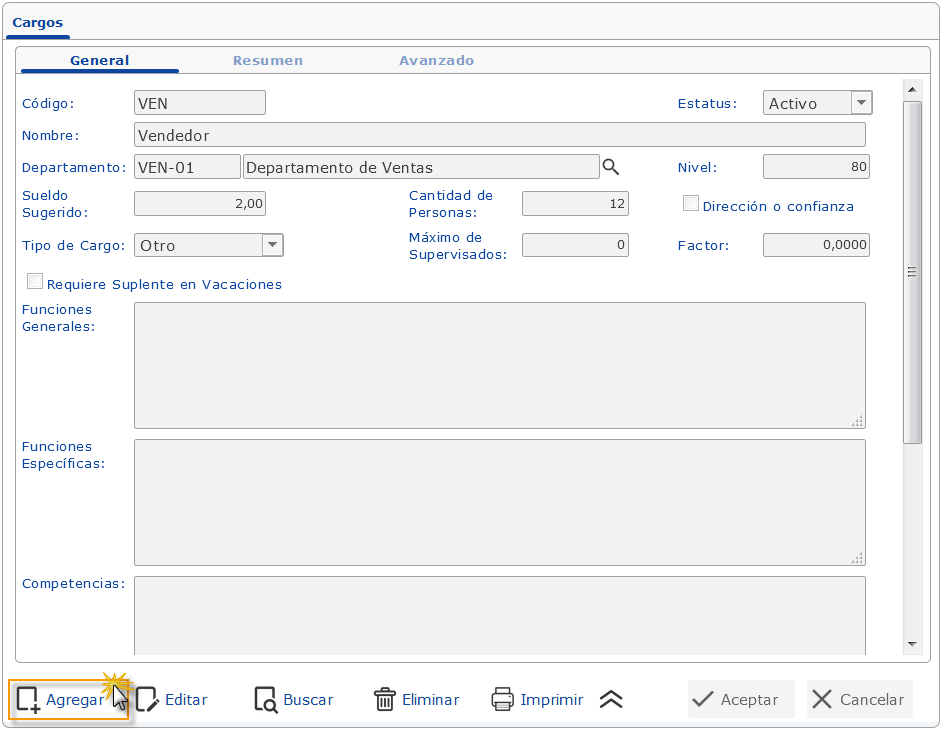Click the Aceptar checkmark icon

click(x=703, y=699)
